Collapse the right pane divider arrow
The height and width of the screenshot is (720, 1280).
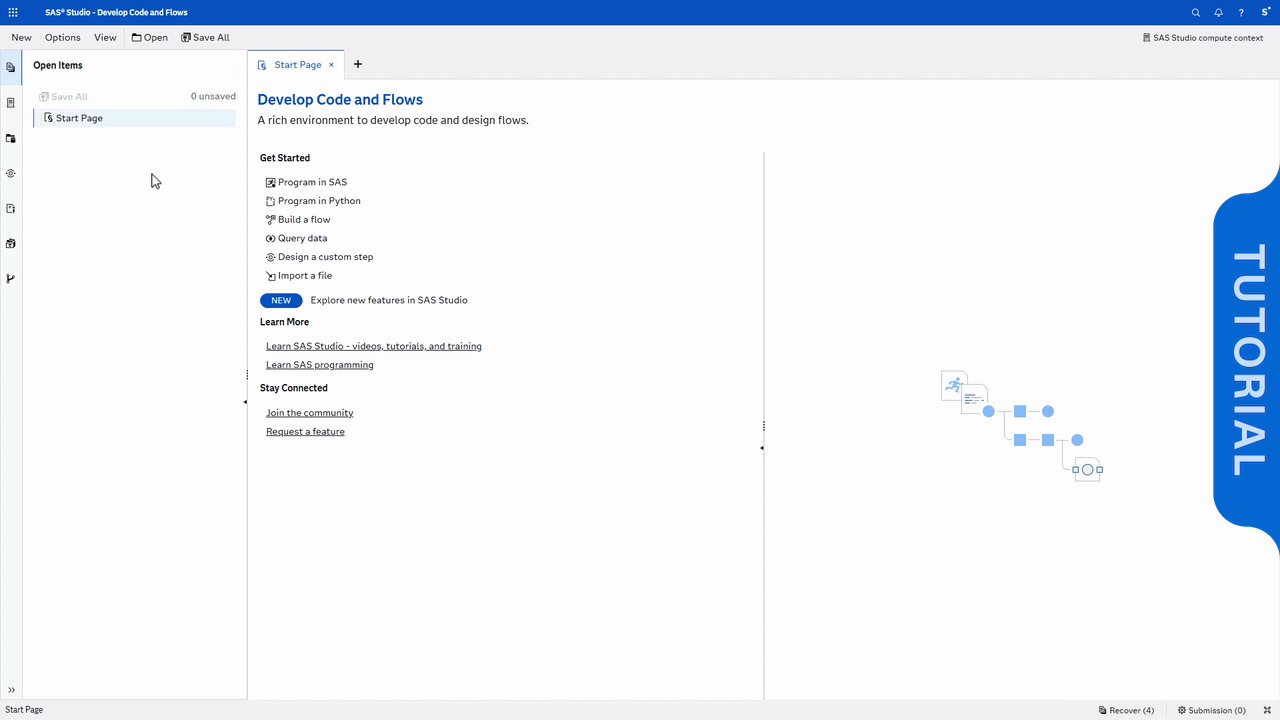pos(762,448)
